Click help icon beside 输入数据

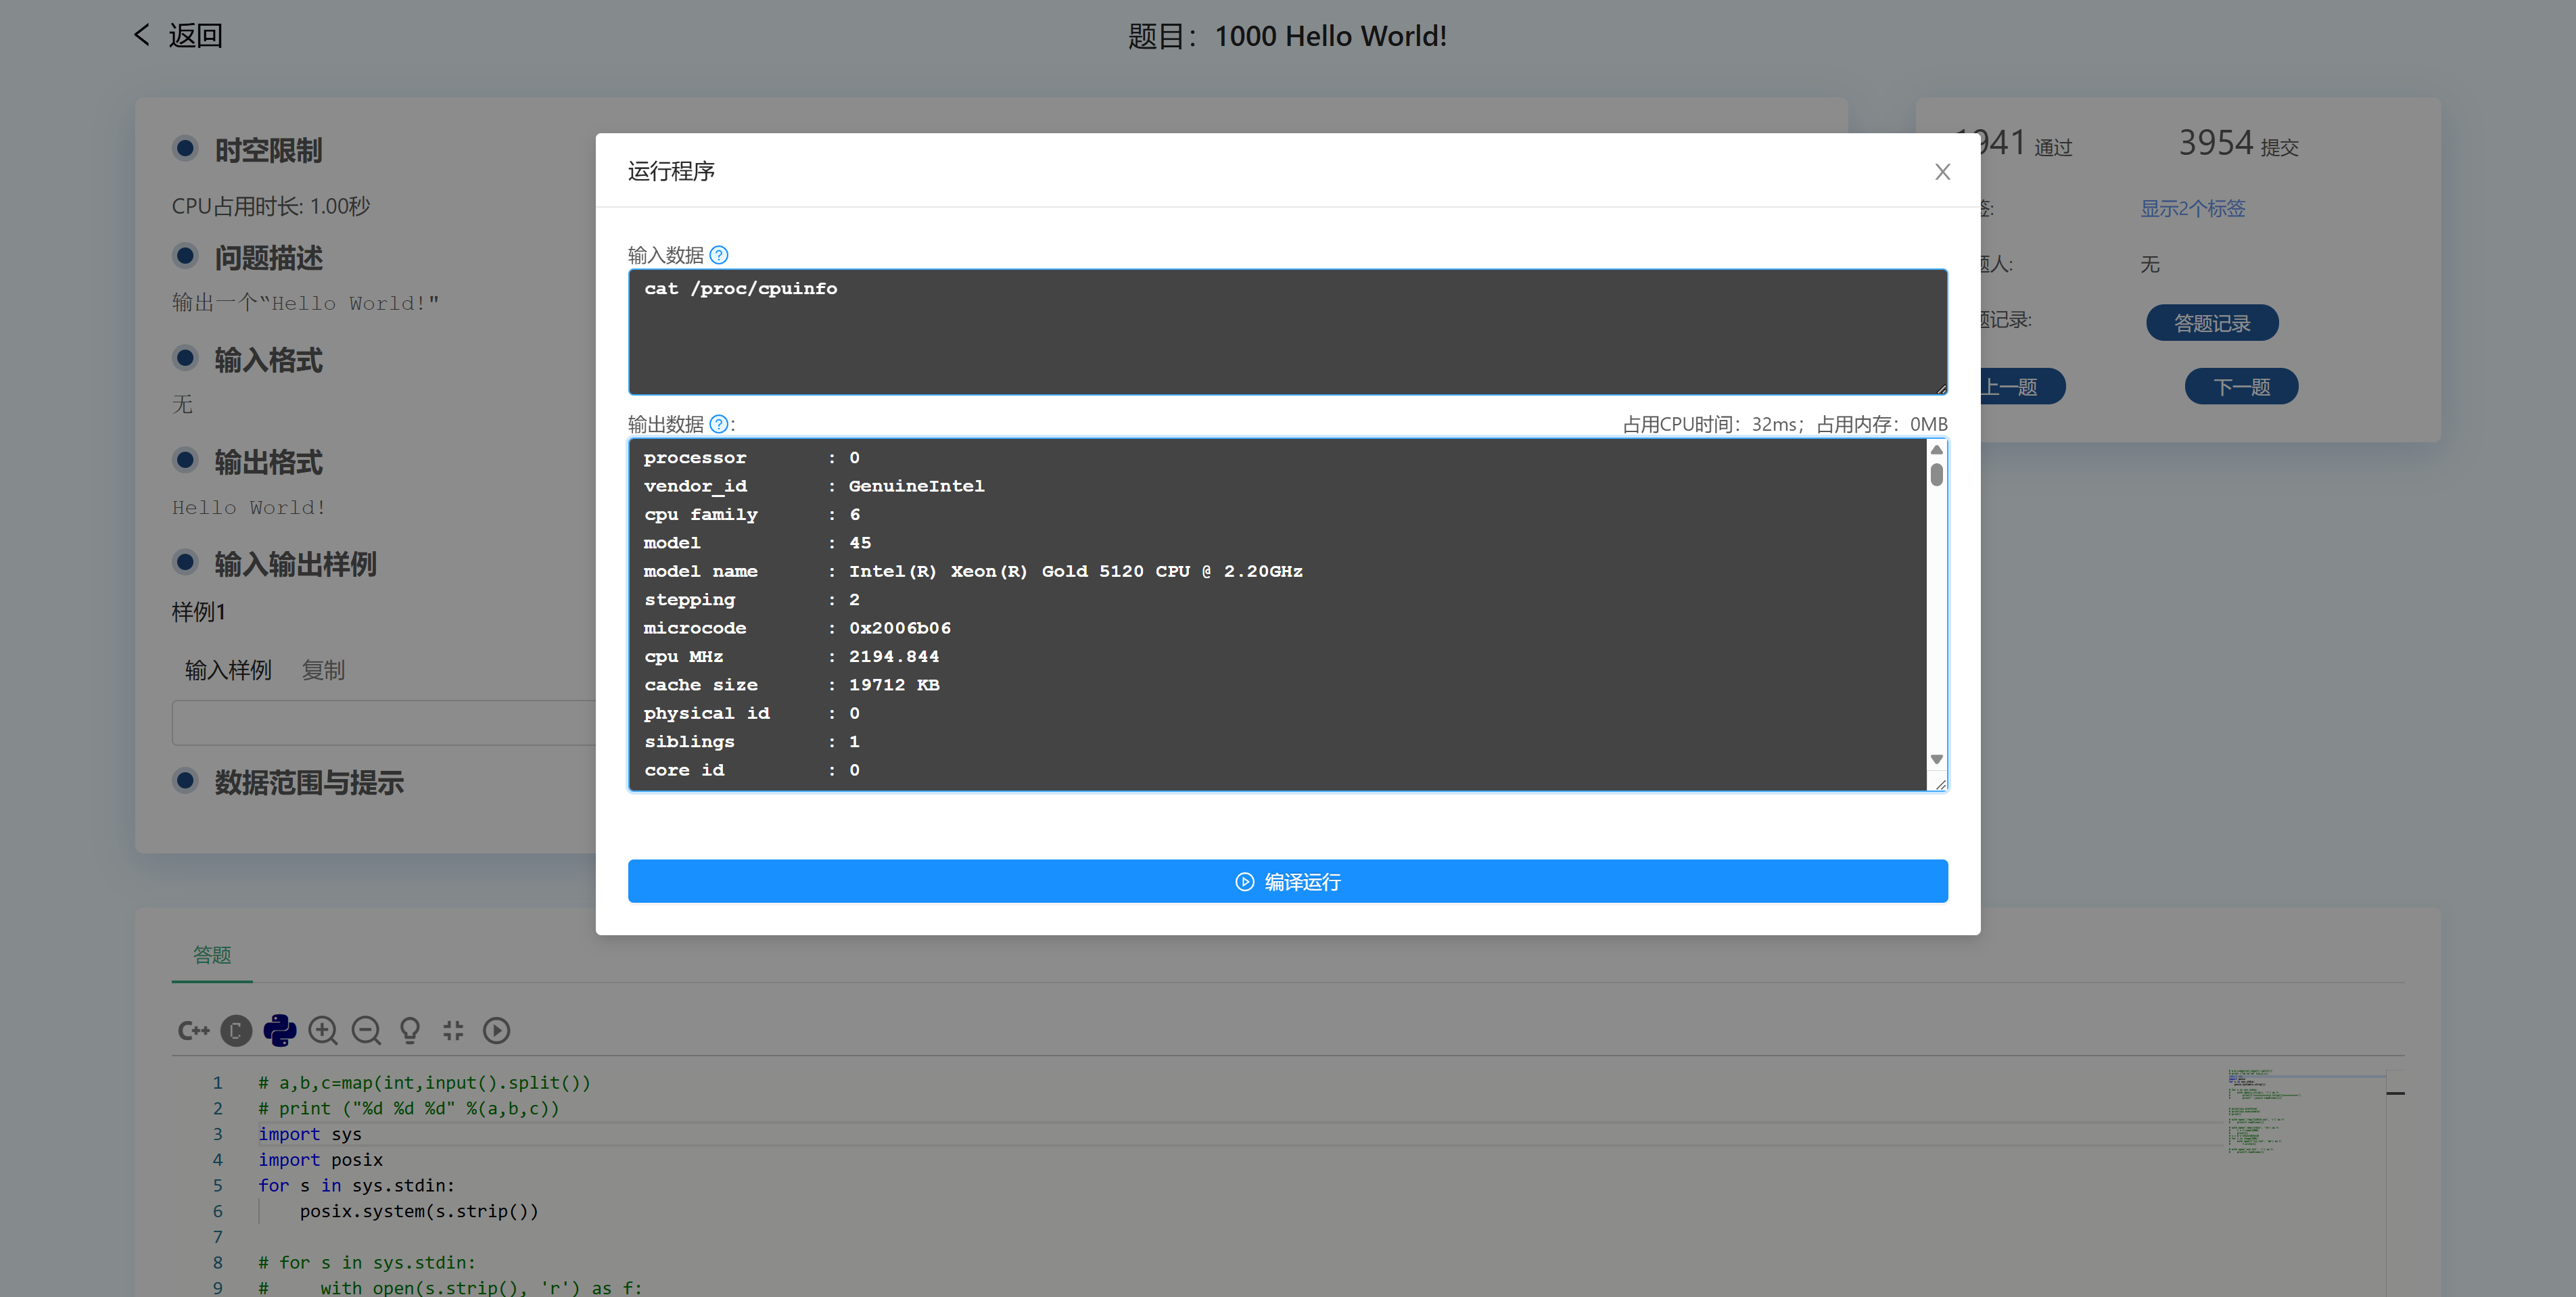719,255
